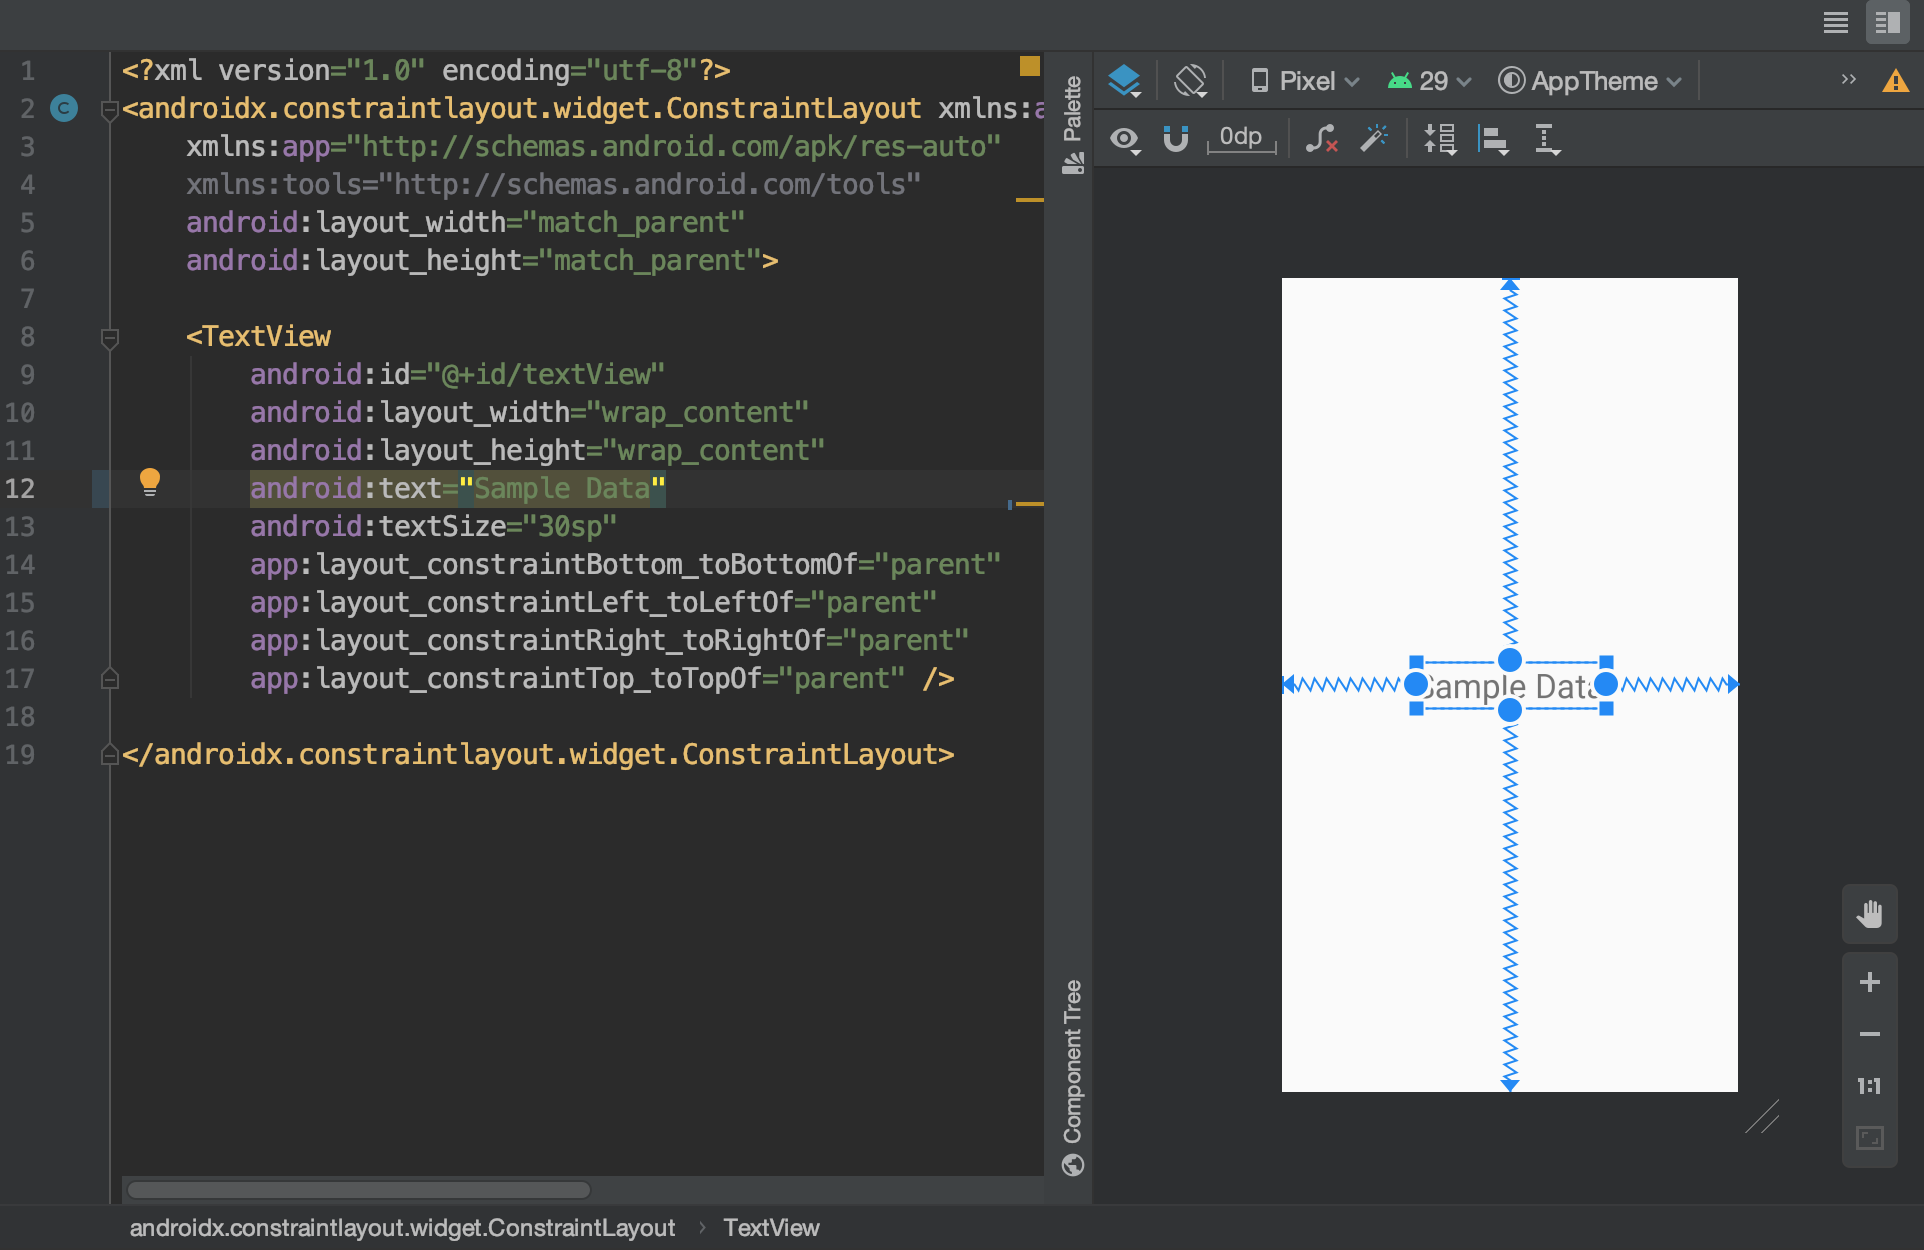Screen dimensions: 1924x1250
Task: Click the Guidelines icon in toolbar
Action: click(1547, 139)
